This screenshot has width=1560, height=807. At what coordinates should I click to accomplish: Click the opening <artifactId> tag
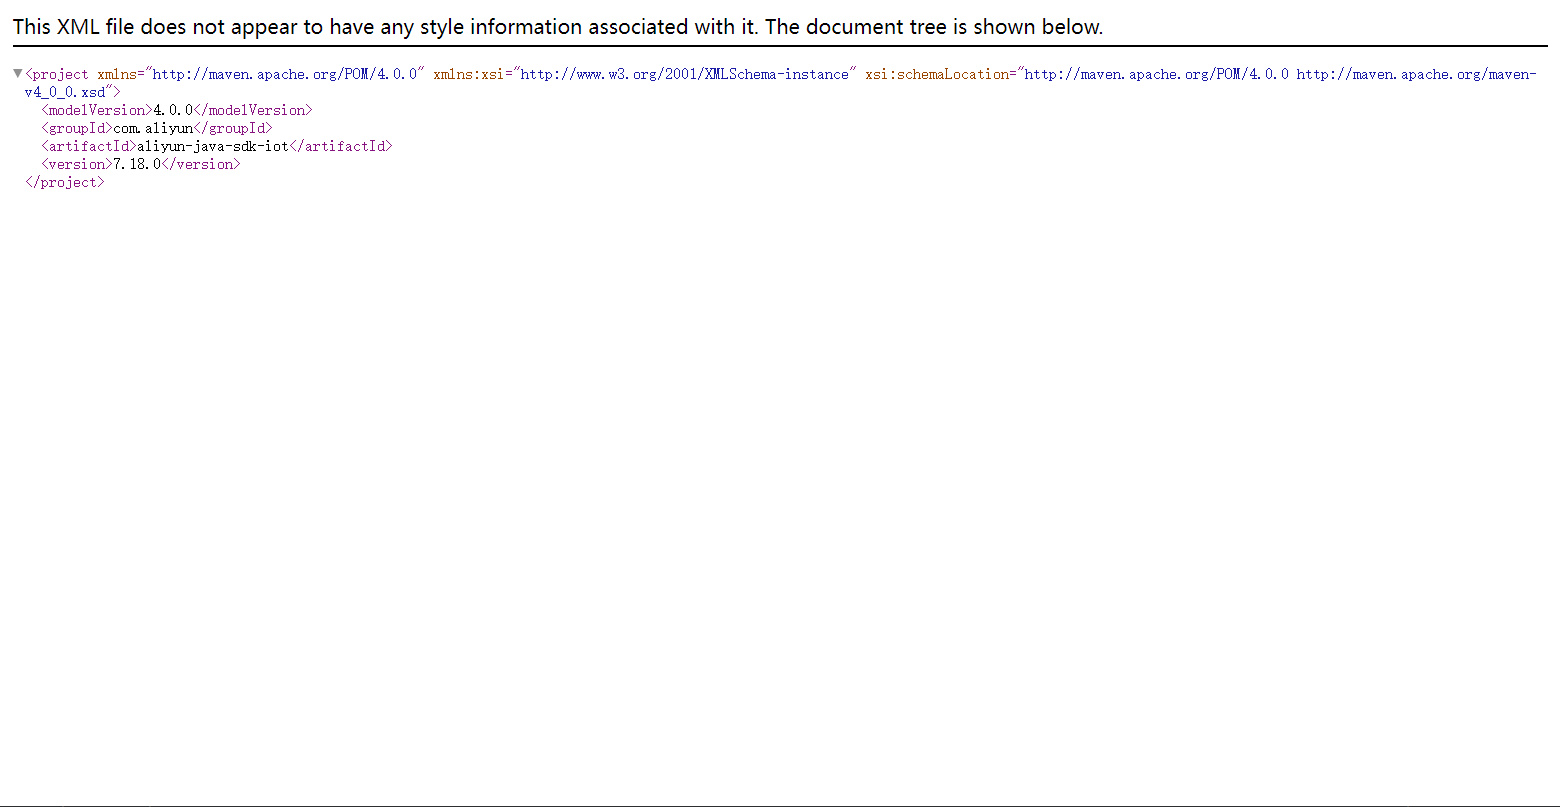point(89,146)
